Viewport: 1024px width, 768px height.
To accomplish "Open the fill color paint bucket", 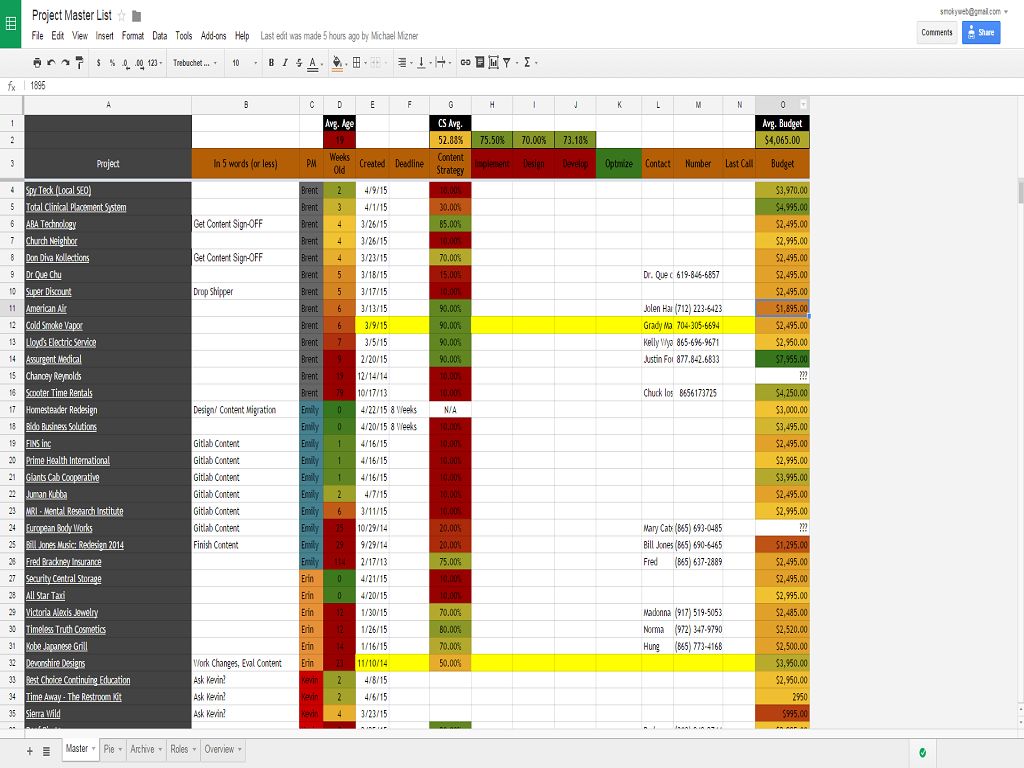I will [x=338, y=63].
